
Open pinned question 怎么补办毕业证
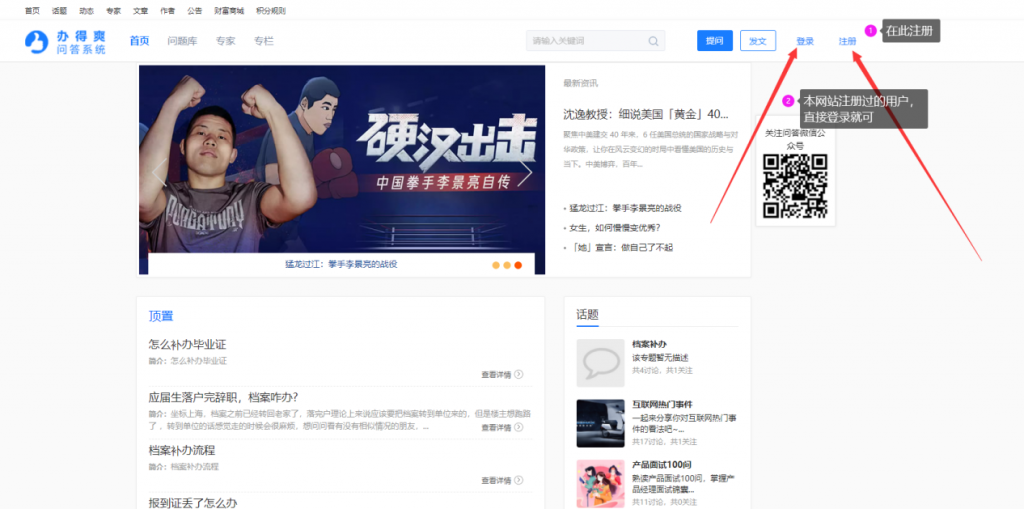(187, 344)
